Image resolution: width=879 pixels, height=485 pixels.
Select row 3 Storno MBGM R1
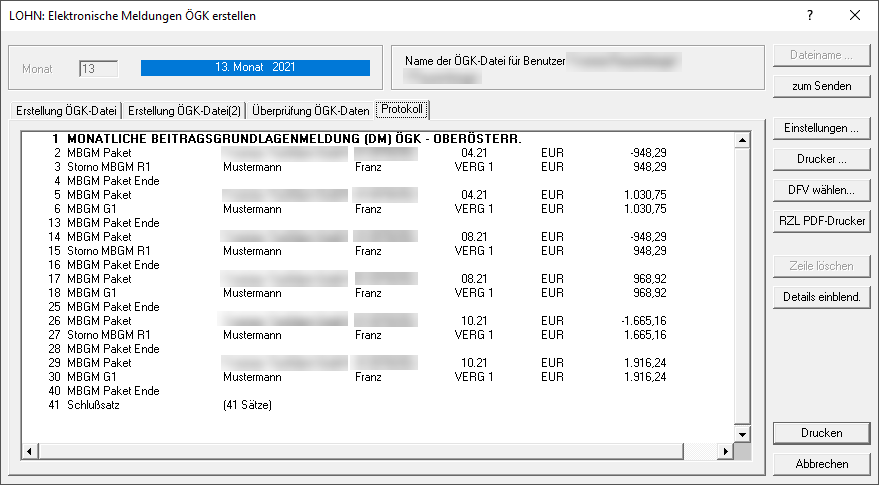click(108, 166)
